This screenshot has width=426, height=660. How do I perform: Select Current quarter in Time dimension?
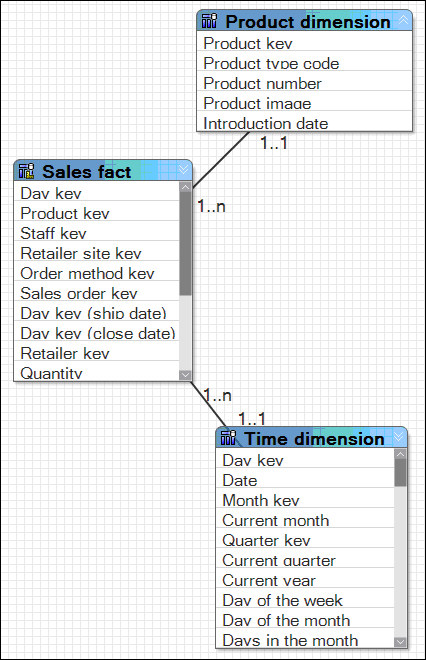[305, 560]
